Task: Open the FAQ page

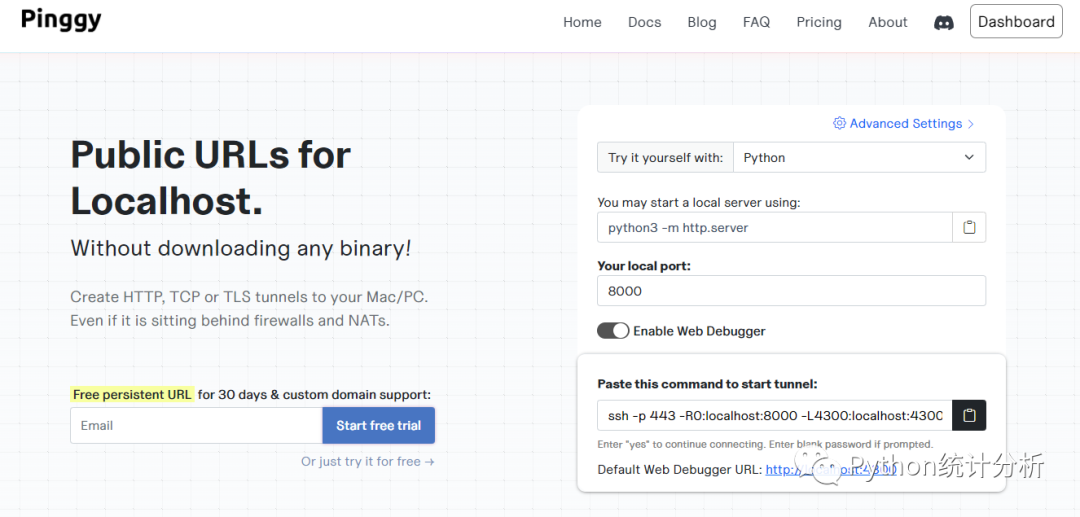Action: click(756, 22)
